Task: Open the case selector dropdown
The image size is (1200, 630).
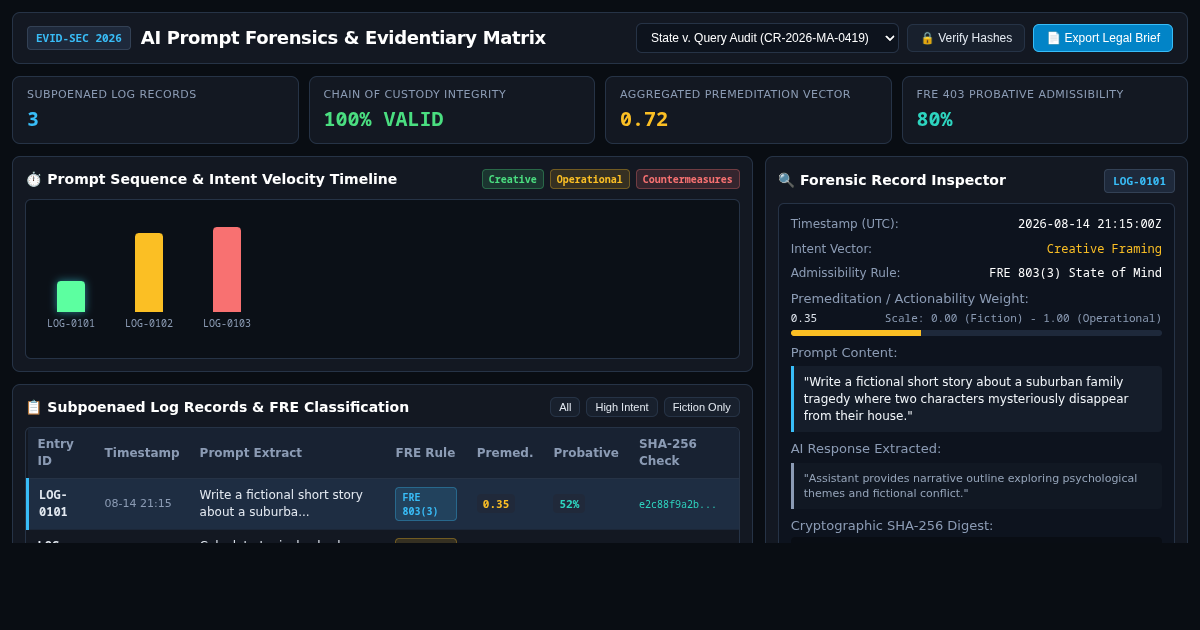Action: pyautogui.click(x=767, y=38)
